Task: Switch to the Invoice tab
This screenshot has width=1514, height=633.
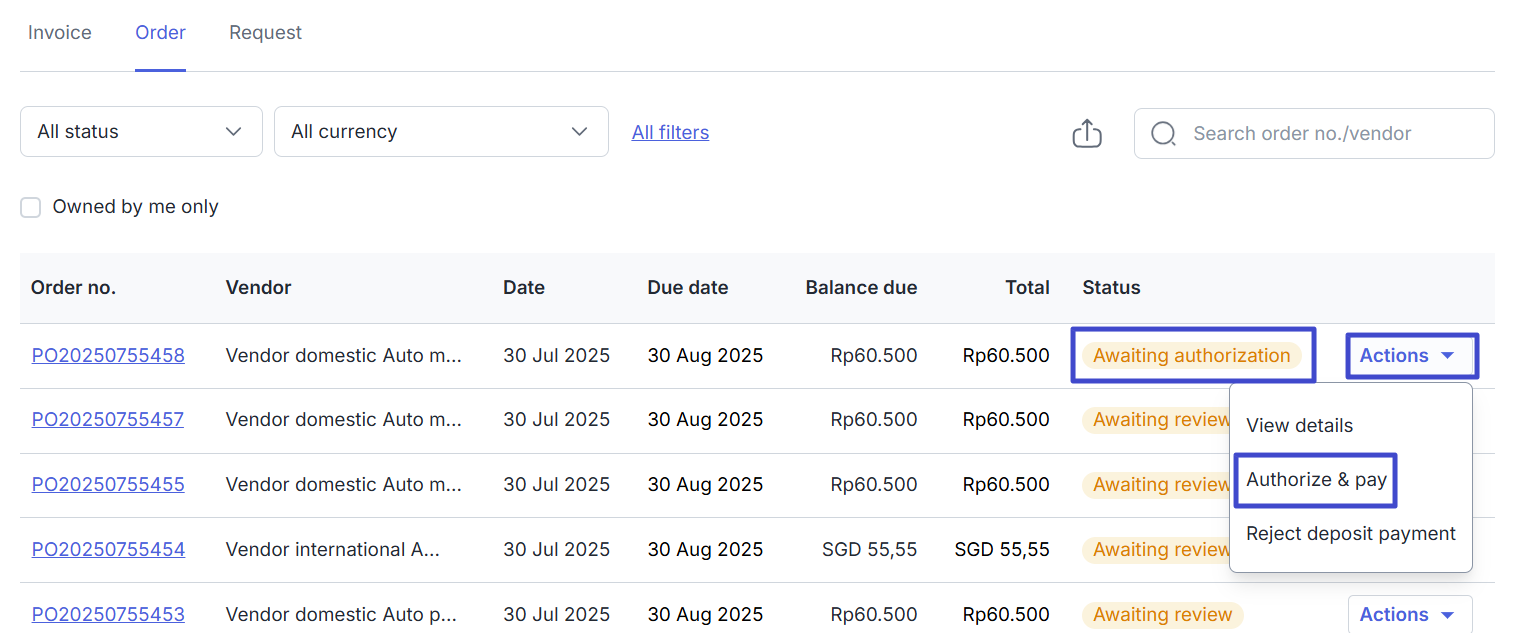Action: pyautogui.click(x=60, y=33)
